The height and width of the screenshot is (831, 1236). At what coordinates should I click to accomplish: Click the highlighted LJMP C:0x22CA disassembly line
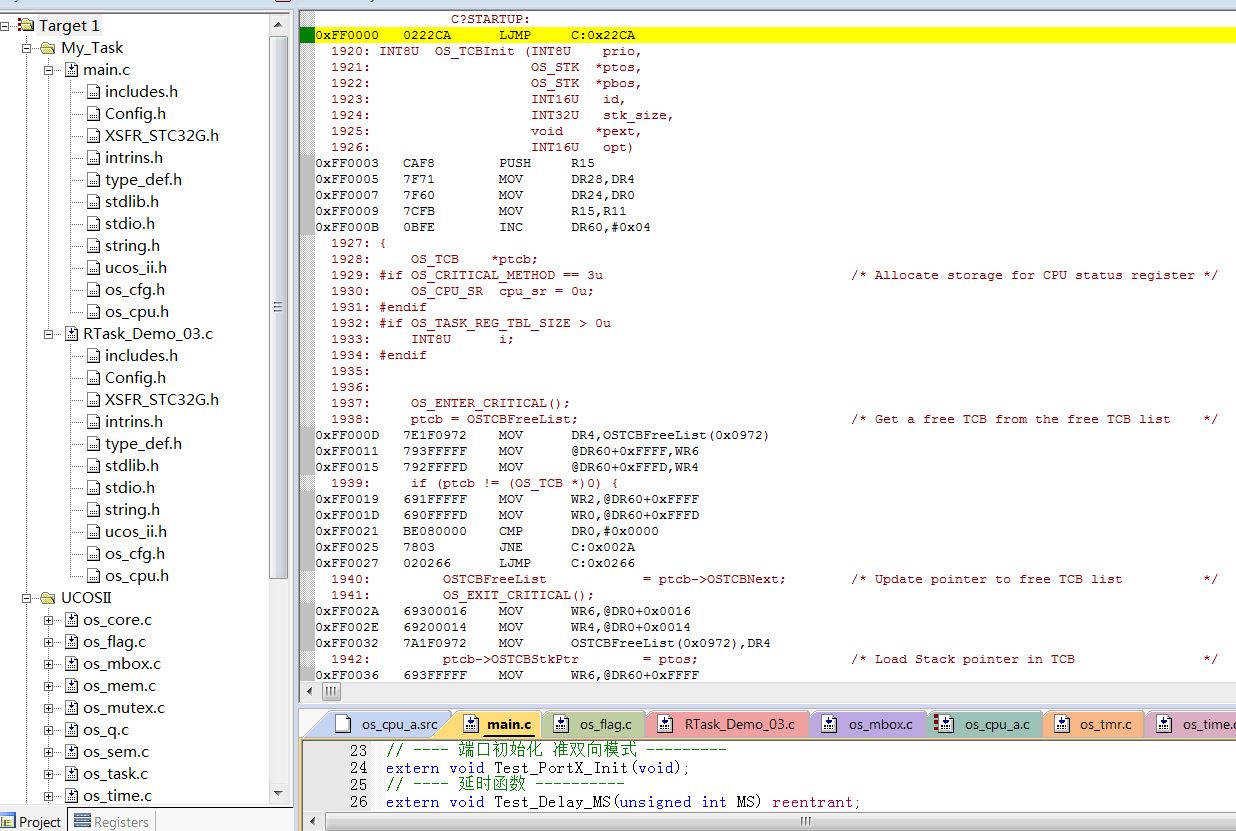tap(775, 35)
